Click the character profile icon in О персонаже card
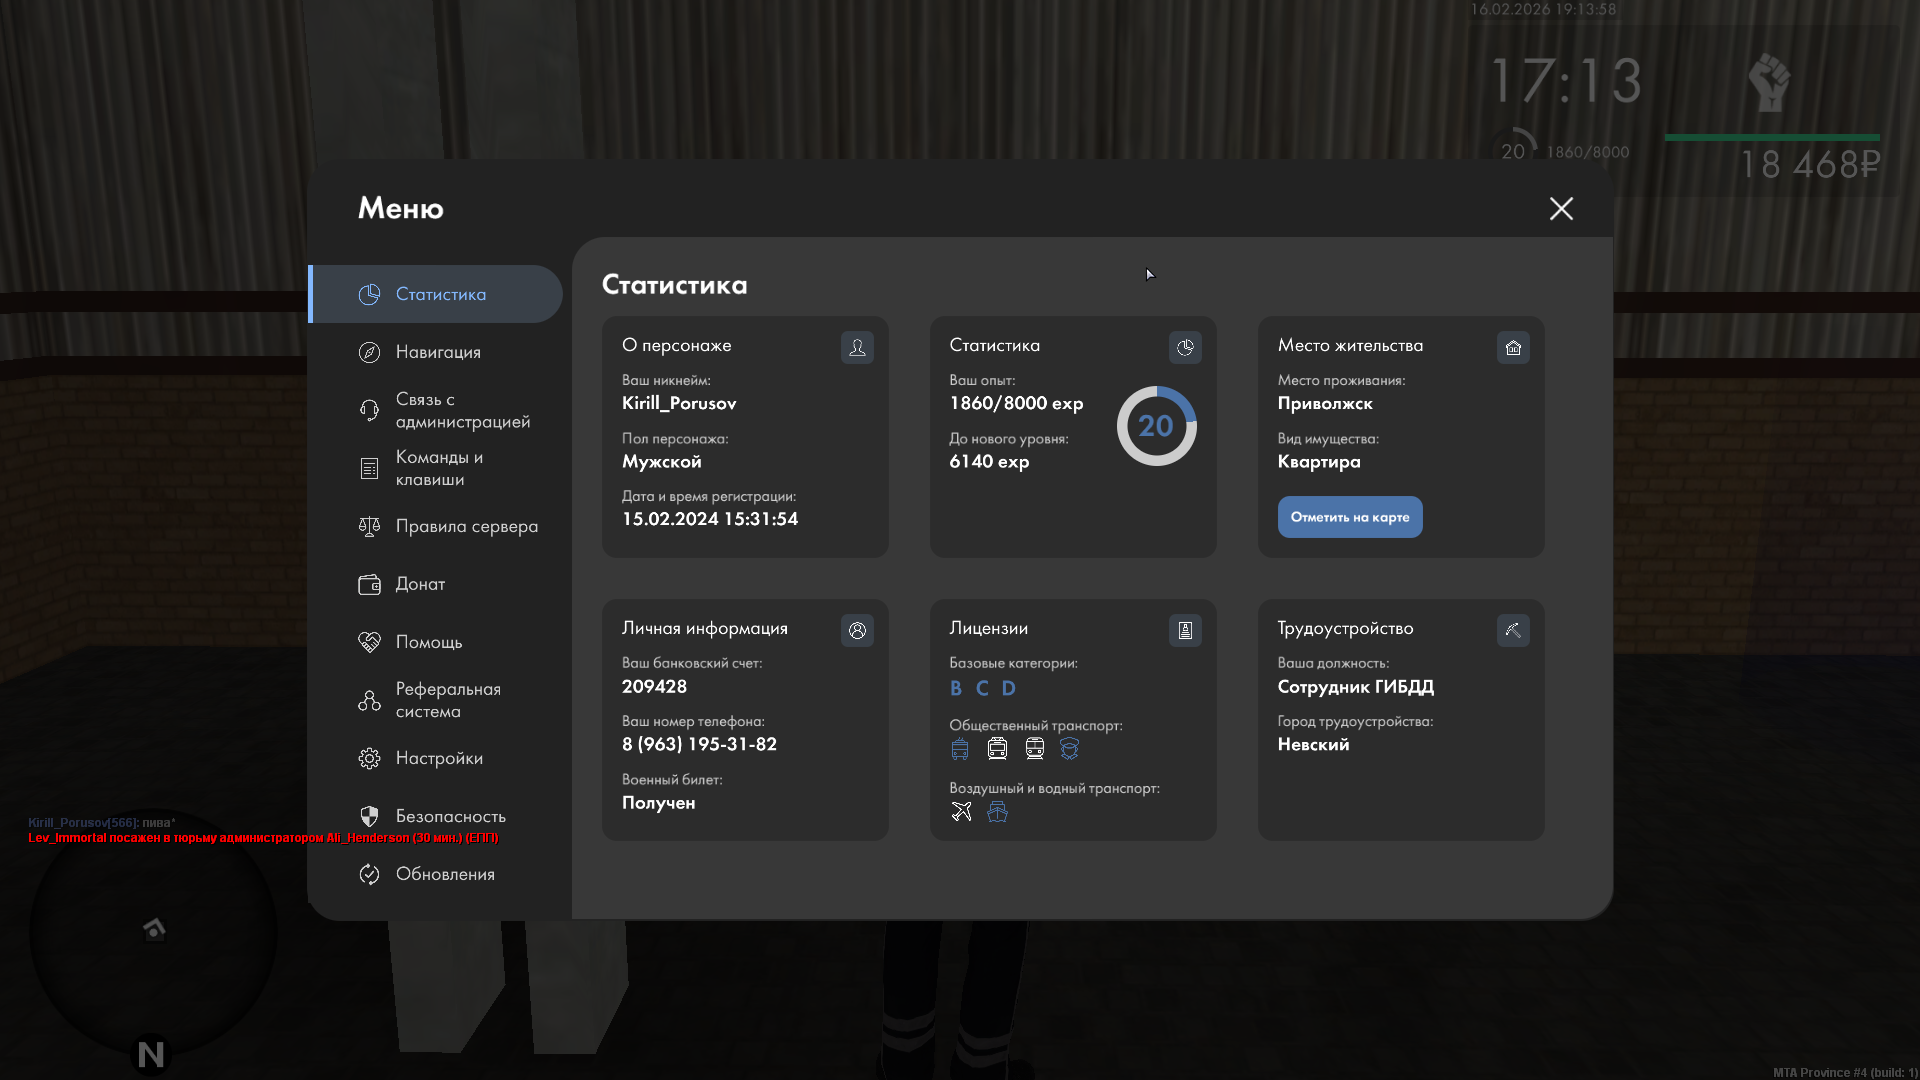Screen dimensions: 1920x1080 coord(857,347)
